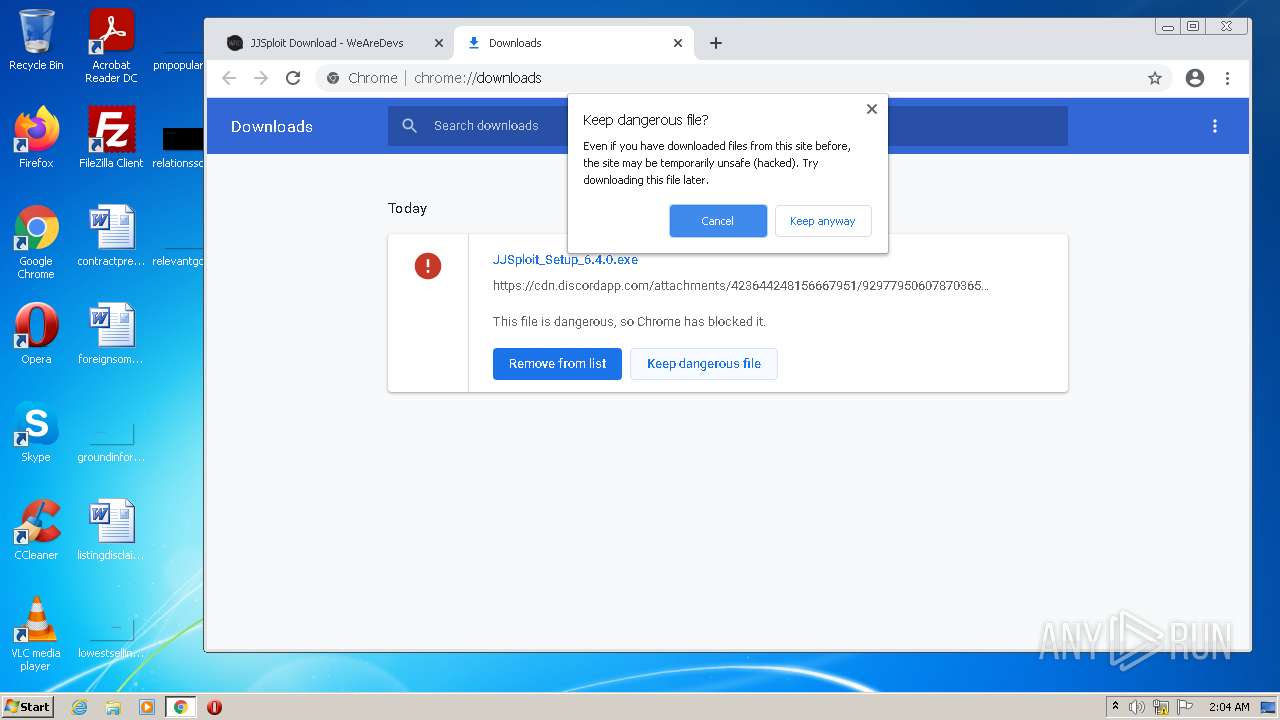The image size is (1280, 720).
Task: Open Downloads page more actions menu
Action: pos(1215,126)
